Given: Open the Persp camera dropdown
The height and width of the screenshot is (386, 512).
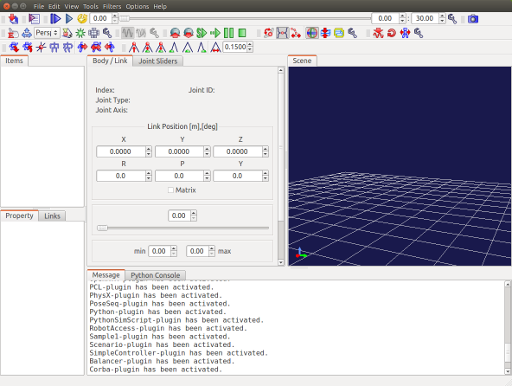Looking at the screenshot, I should tap(47, 33).
